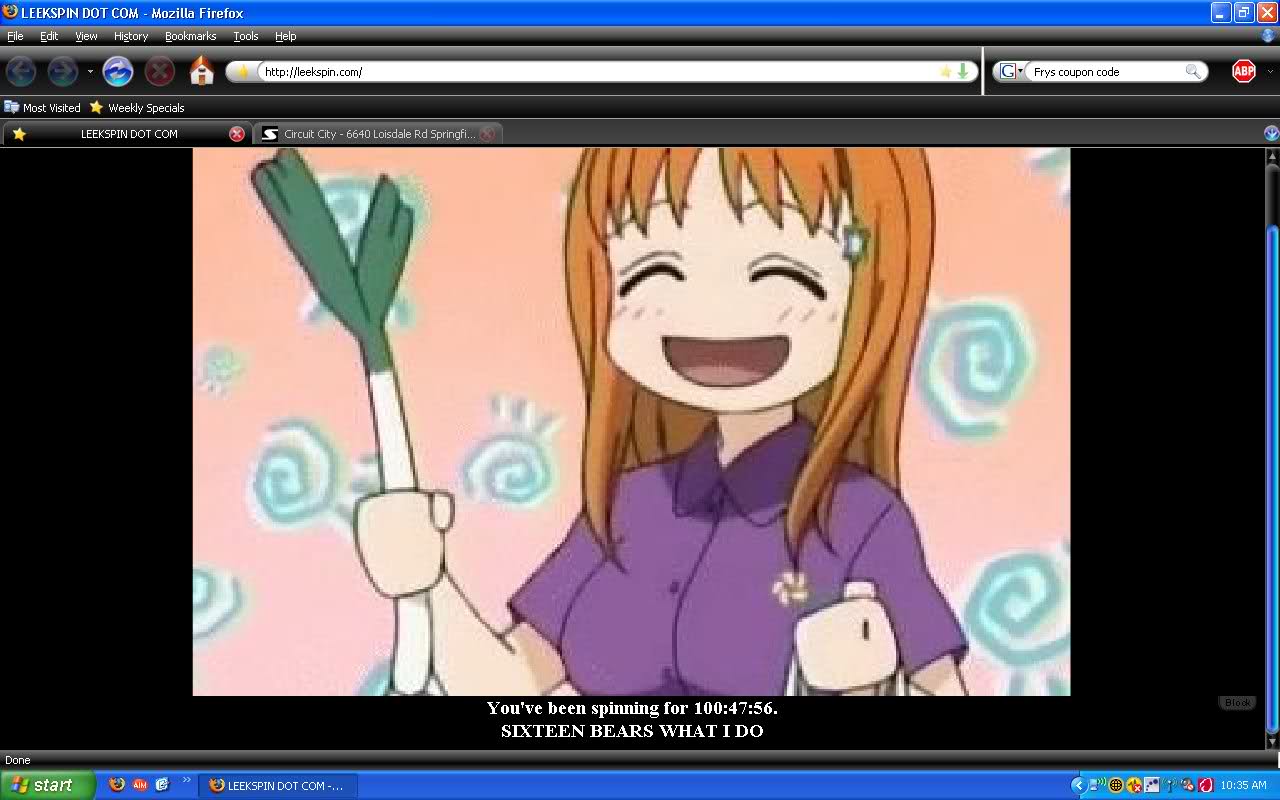Open the Edit menu

pos(49,36)
